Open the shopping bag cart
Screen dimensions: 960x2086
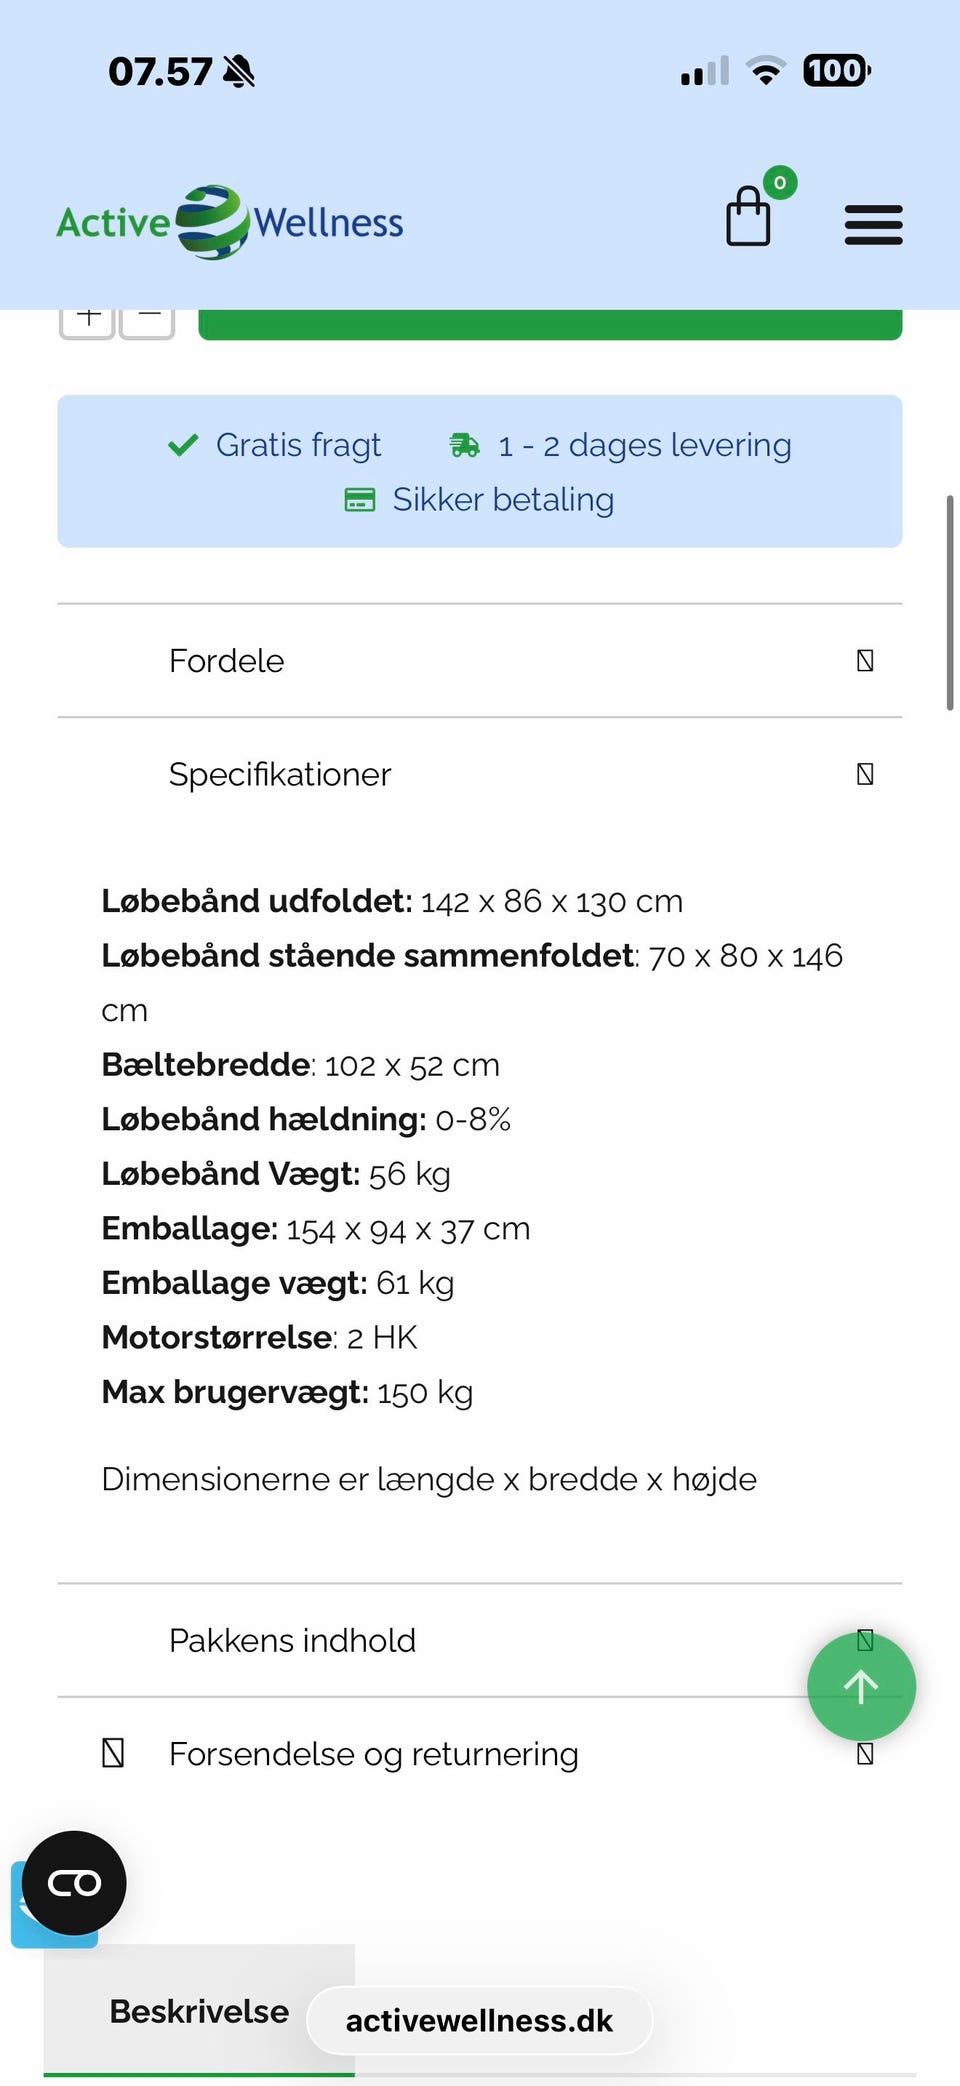point(748,217)
